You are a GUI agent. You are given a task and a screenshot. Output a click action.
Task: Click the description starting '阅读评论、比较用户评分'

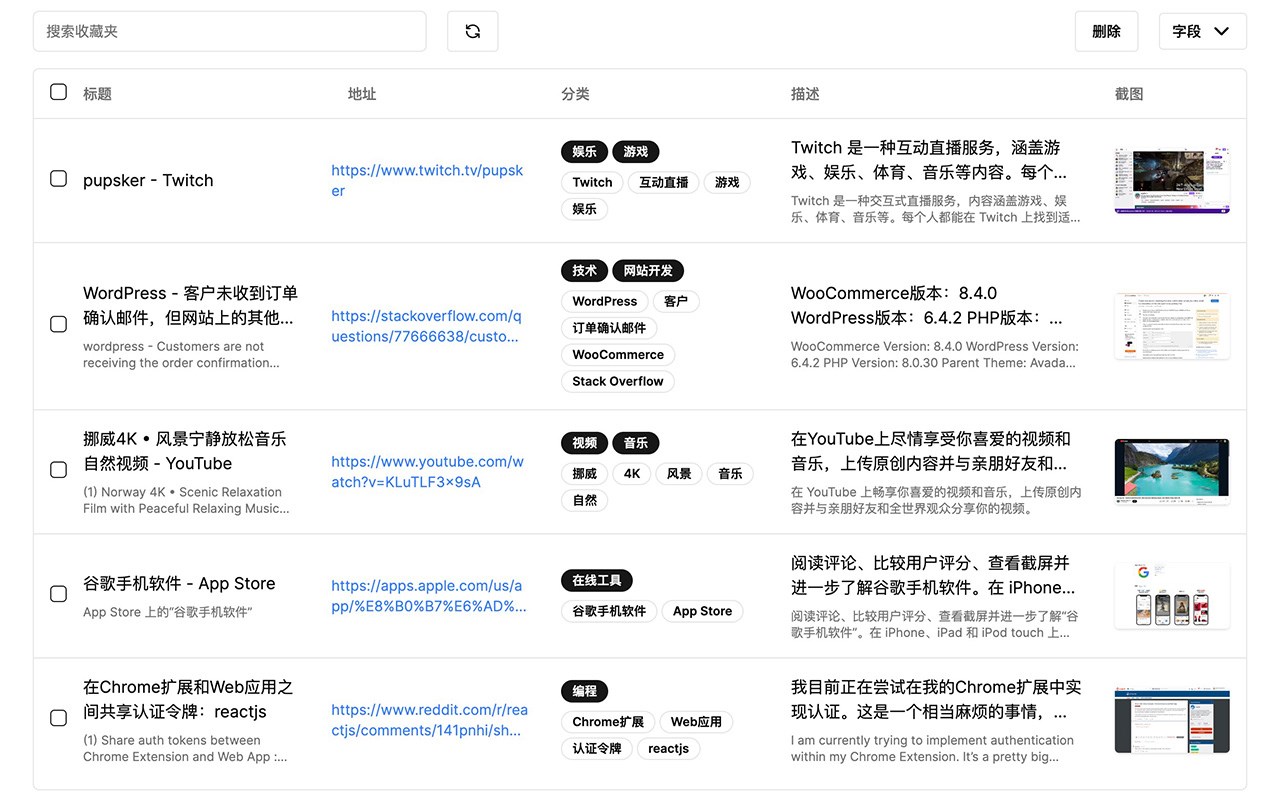tap(933, 575)
